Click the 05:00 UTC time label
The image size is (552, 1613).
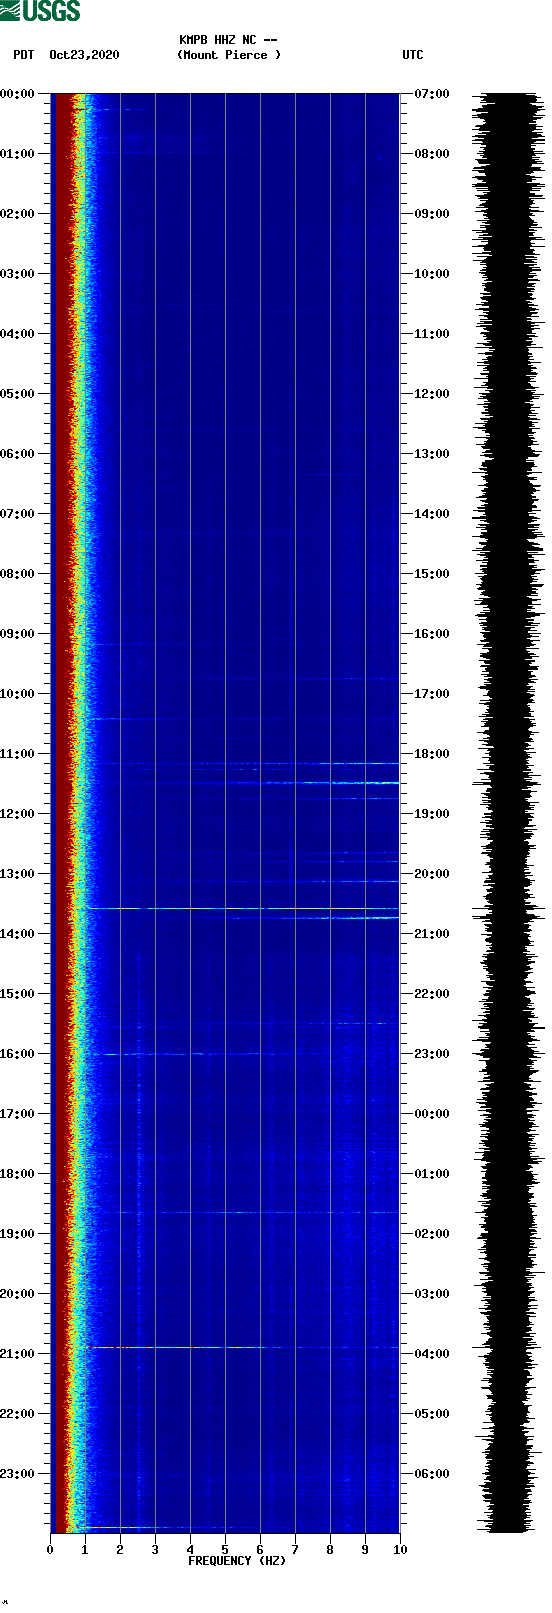[432, 1414]
